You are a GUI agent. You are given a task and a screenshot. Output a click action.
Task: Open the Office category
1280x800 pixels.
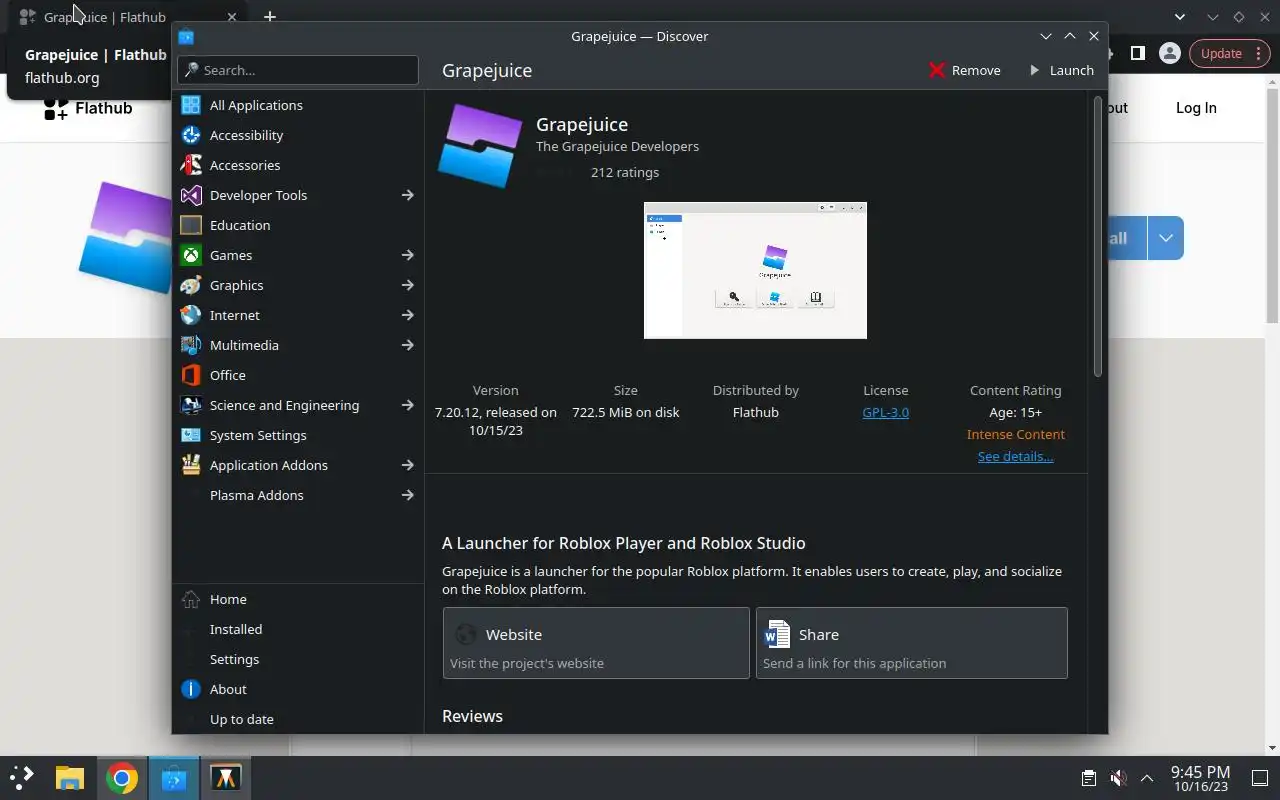(298, 375)
